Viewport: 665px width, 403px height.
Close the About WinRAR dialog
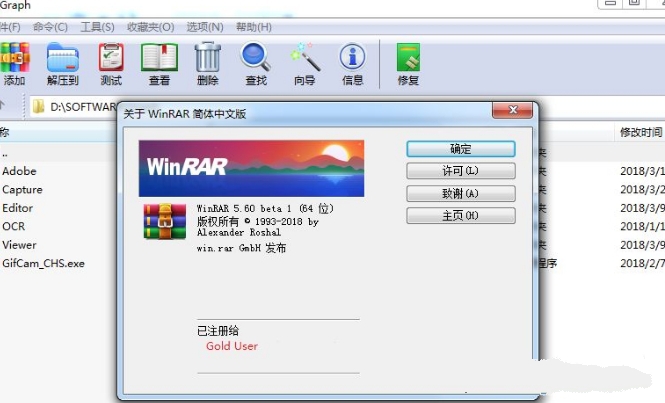coord(512,110)
